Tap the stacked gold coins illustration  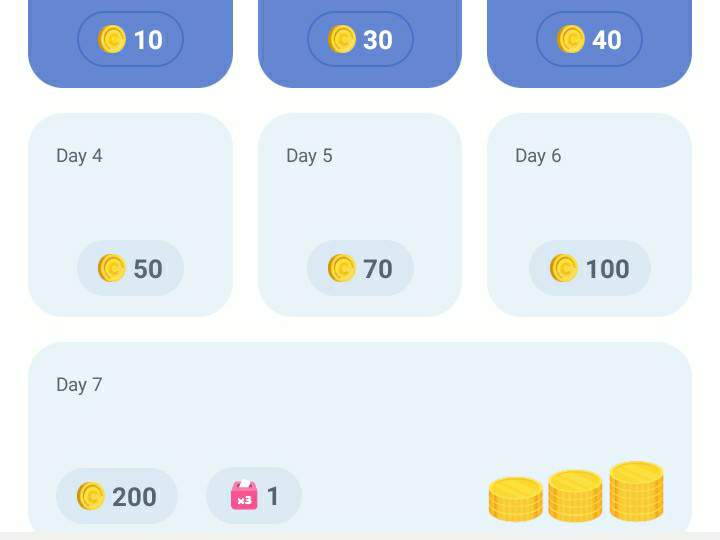click(x=577, y=492)
